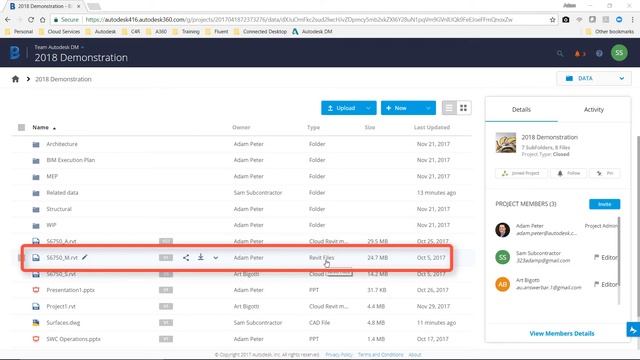Open Presentation1.pptx file
Viewport: 640px width, 360px height.
click(71, 290)
